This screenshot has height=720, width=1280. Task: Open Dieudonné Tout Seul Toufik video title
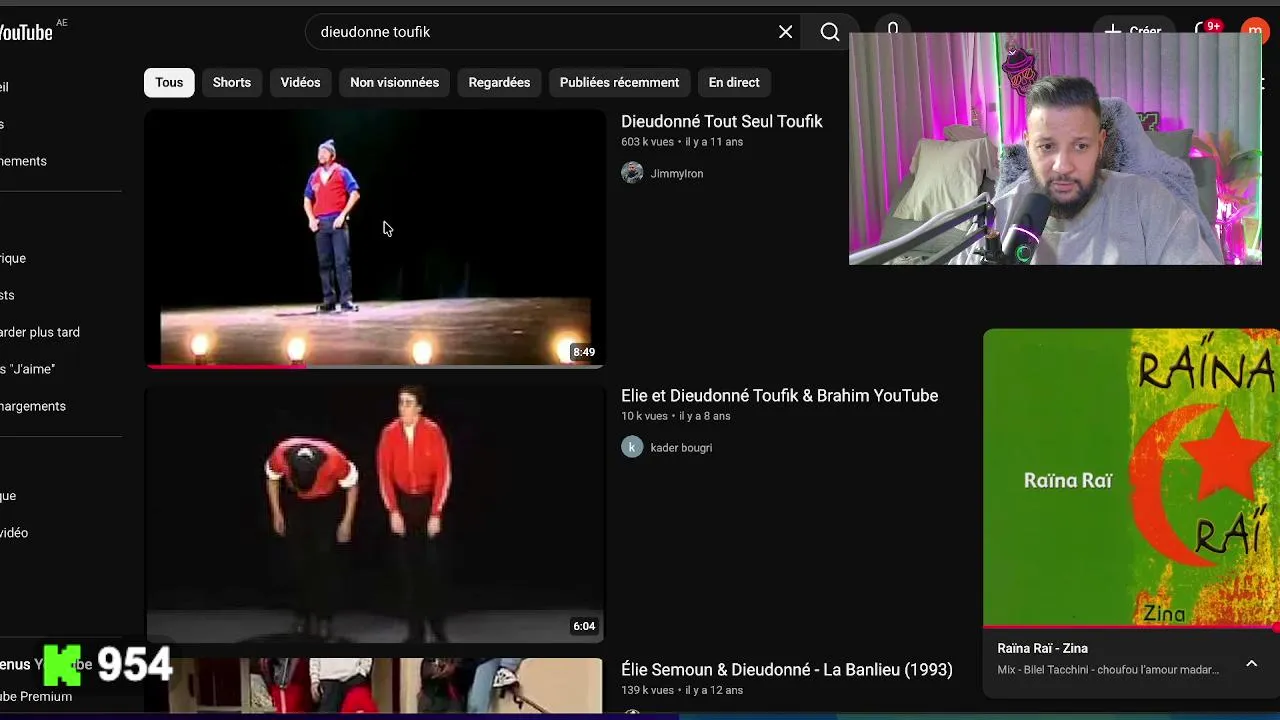click(x=721, y=121)
